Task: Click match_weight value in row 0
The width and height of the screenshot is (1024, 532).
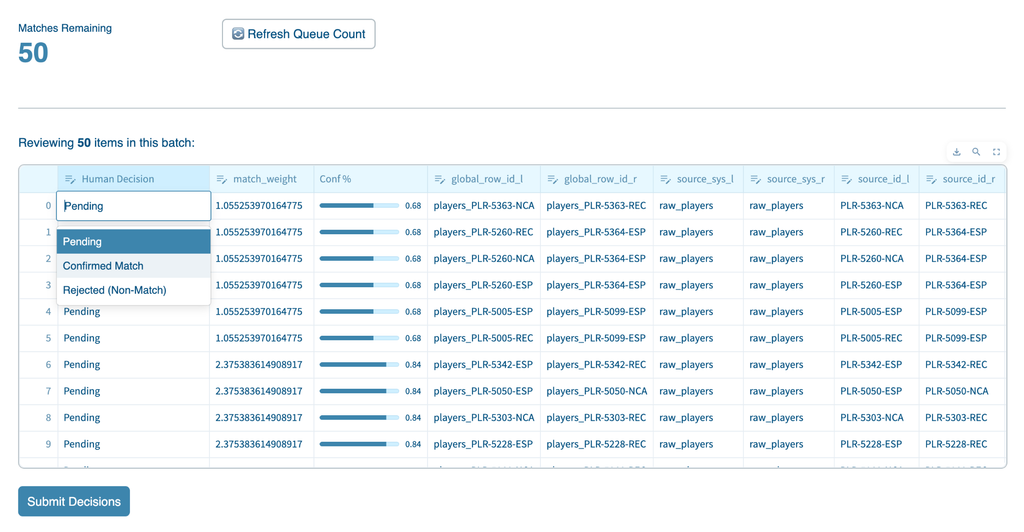Action: point(262,206)
